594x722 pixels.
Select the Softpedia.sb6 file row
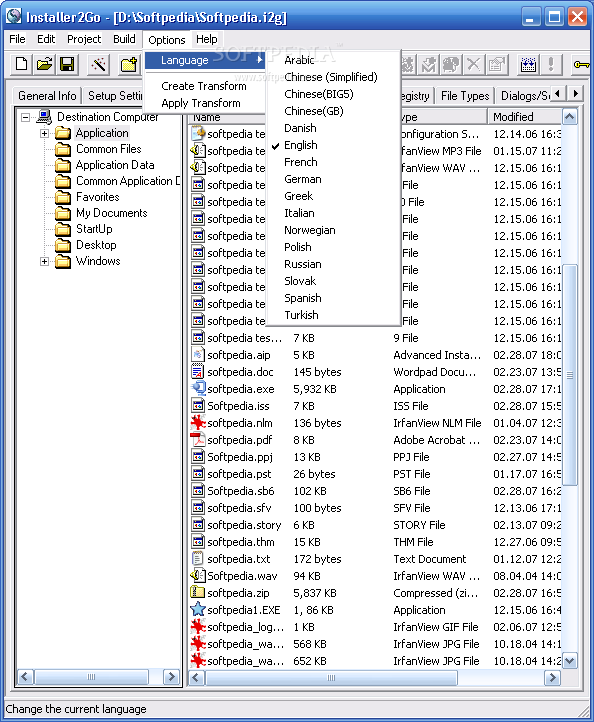[x=375, y=491]
